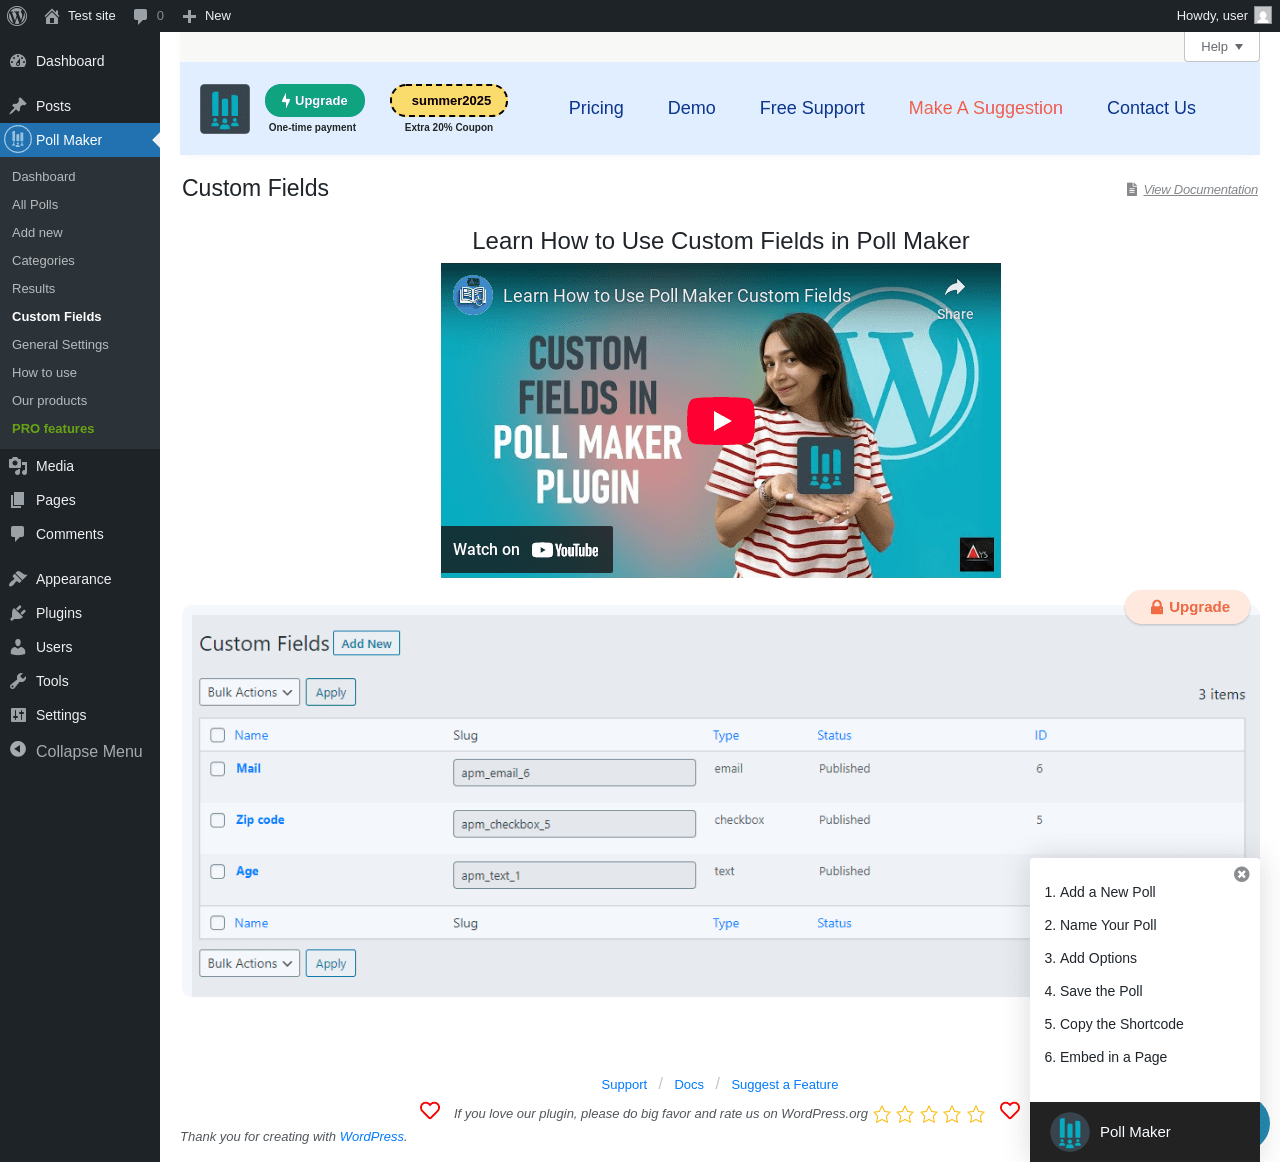Click the Poll Maker icon in sidebar

pyautogui.click(x=18, y=140)
